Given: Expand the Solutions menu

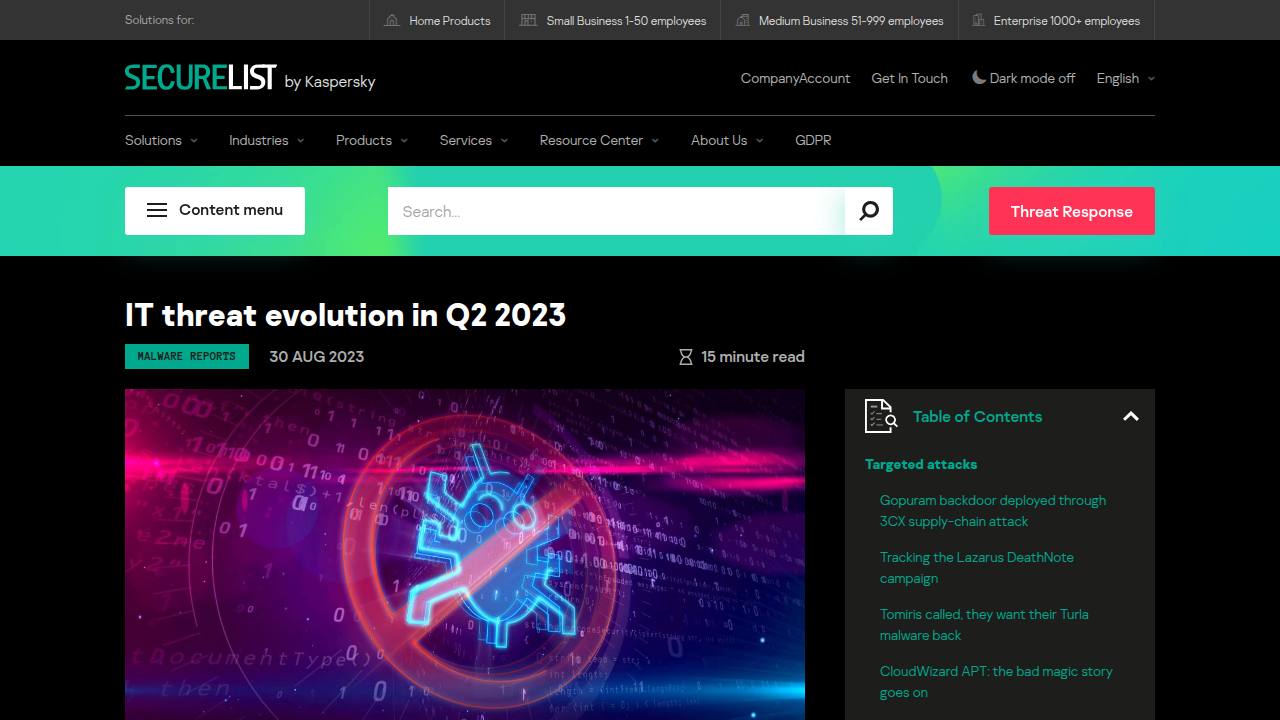Looking at the screenshot, I should click(x=161, y=140).
